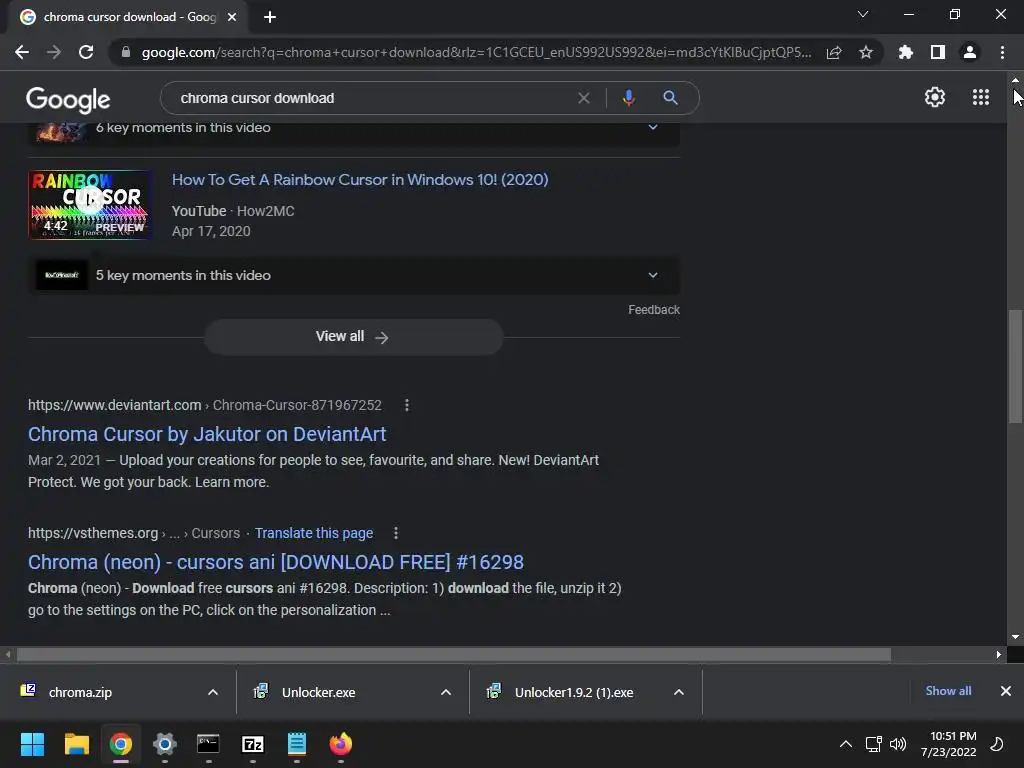
Task: Open Settings gear in taskbar
Action: tap(165, 744)
